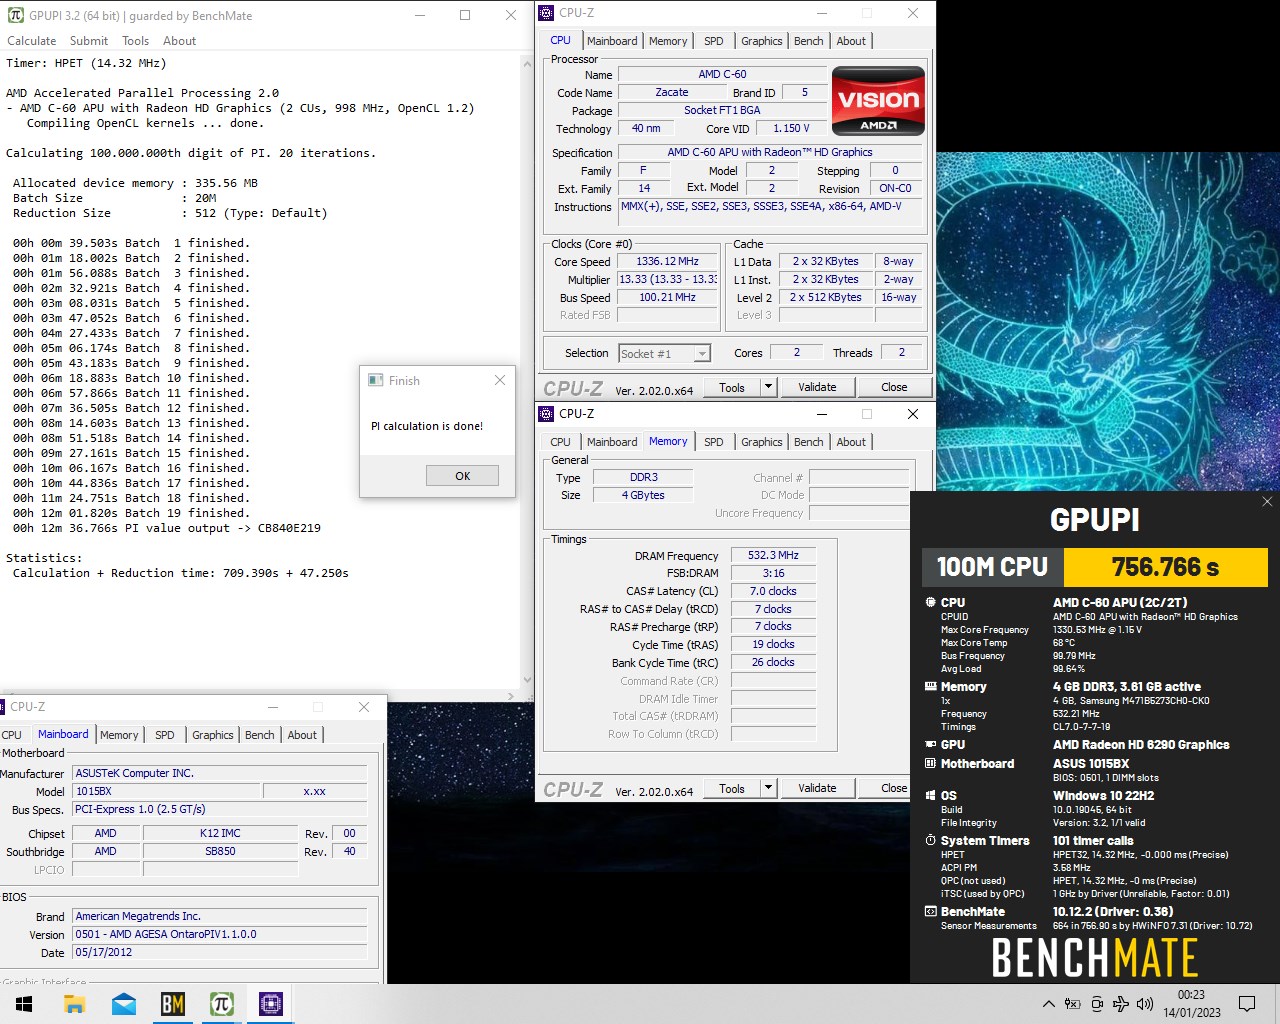Open CPU-Z icon on the taskbar
1280x1024 pixels.
271,1004
